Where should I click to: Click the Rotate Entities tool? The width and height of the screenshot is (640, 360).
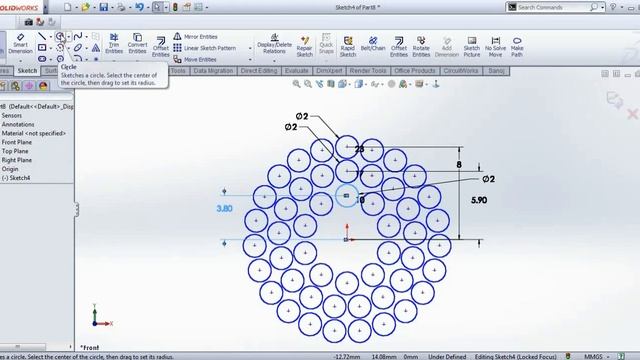tap(421, 46)
